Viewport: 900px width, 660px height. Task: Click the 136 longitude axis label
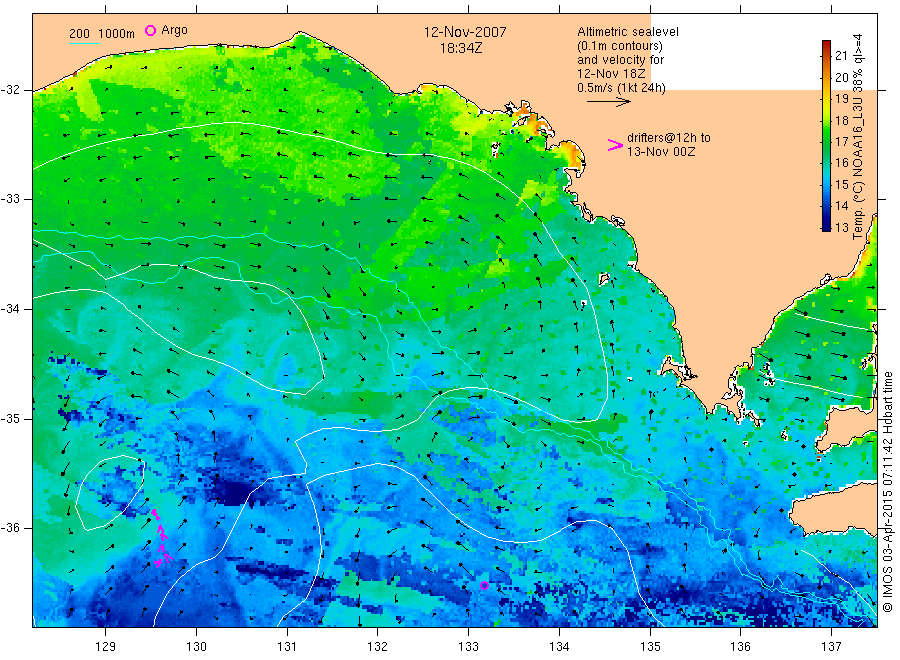click(x=740, y=647)
